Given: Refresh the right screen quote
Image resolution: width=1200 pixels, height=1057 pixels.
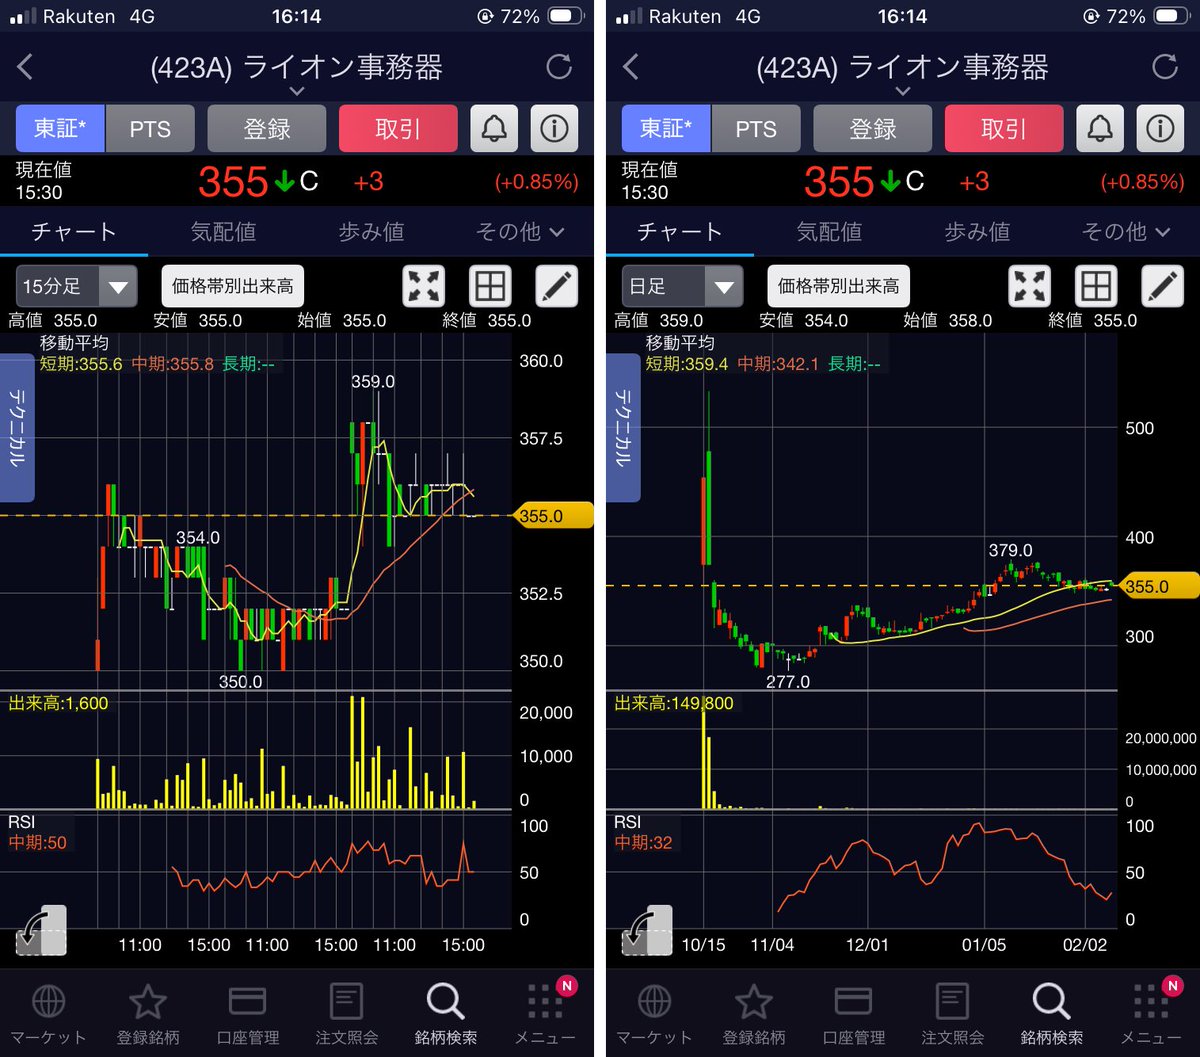Looking at the screenshot, I should 1165,67.
